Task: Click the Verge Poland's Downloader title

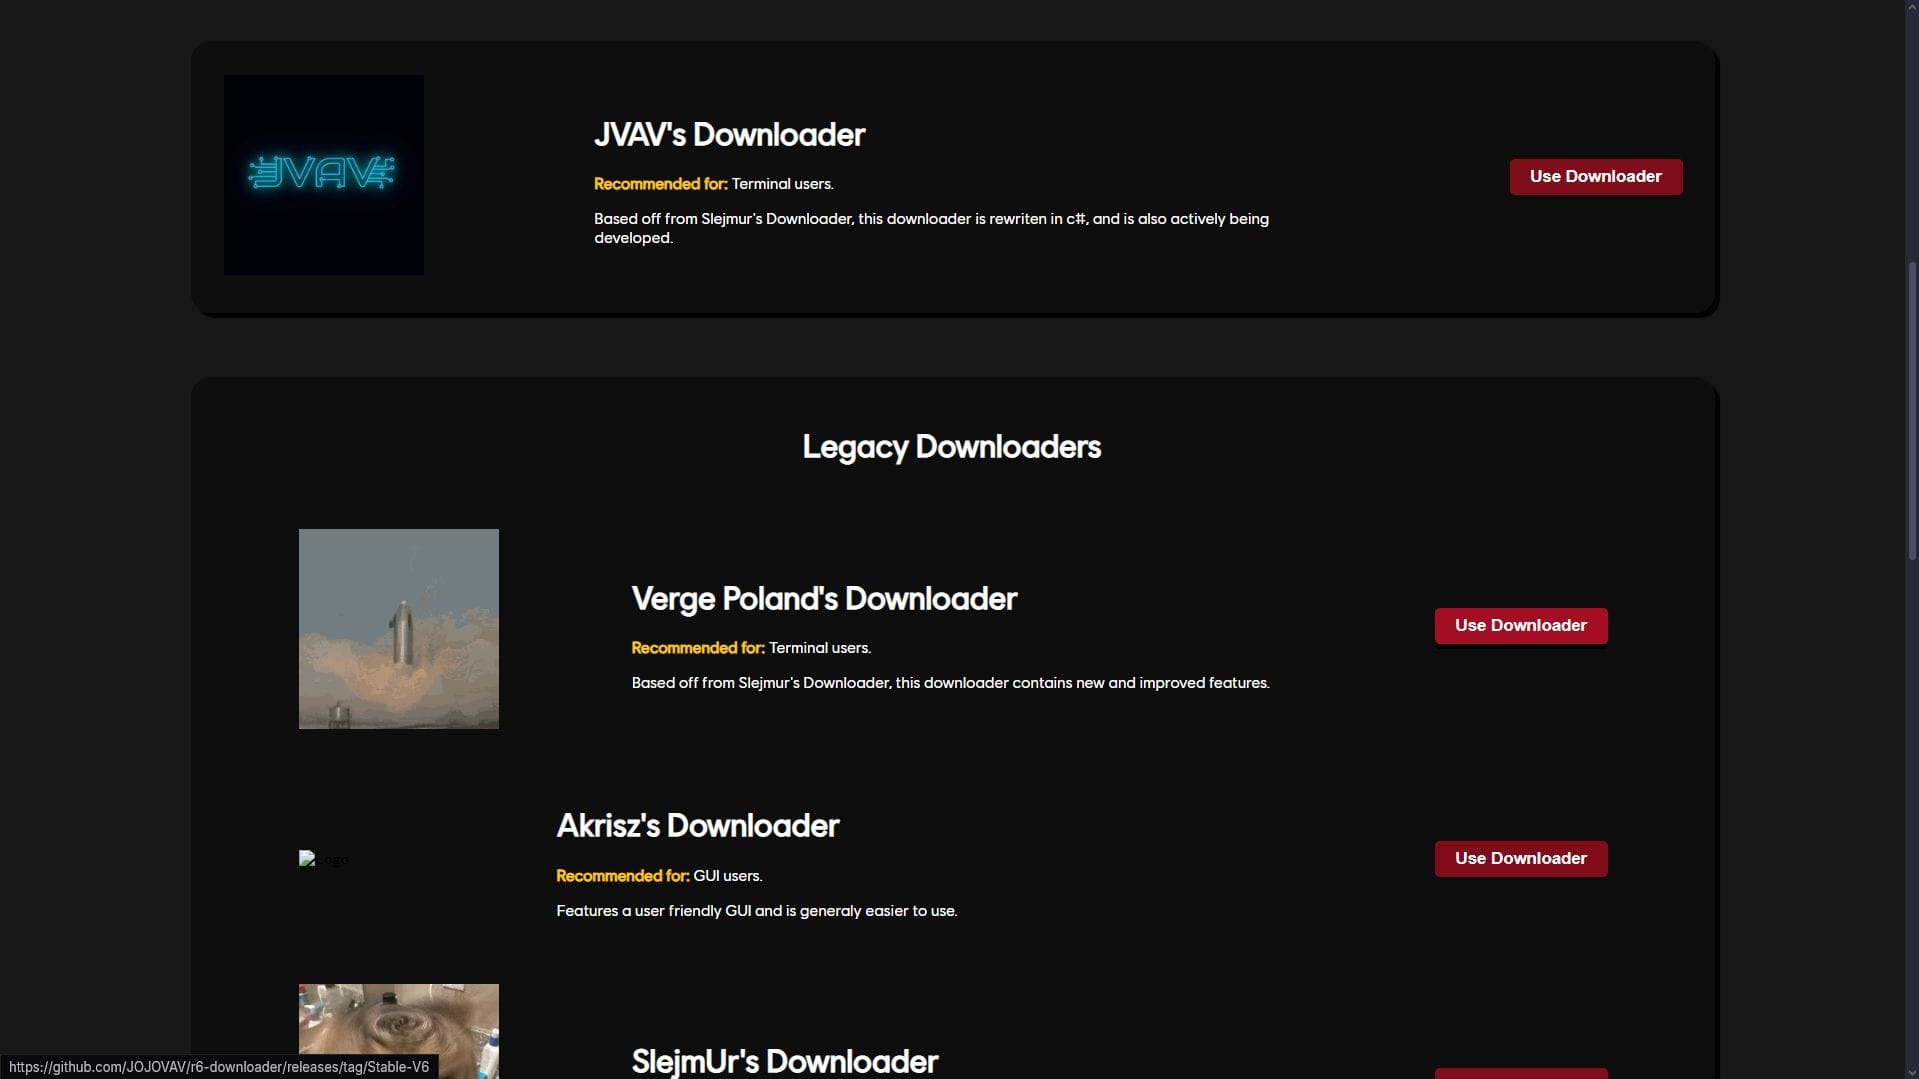Action: 824,599
